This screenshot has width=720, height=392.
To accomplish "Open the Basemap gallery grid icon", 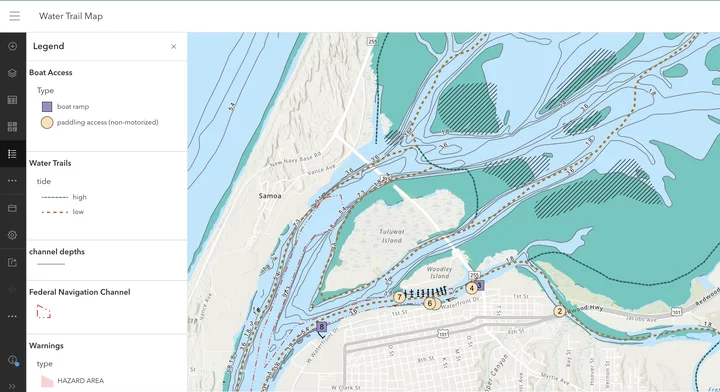I will pyautogui.click(x=12, y=127).
